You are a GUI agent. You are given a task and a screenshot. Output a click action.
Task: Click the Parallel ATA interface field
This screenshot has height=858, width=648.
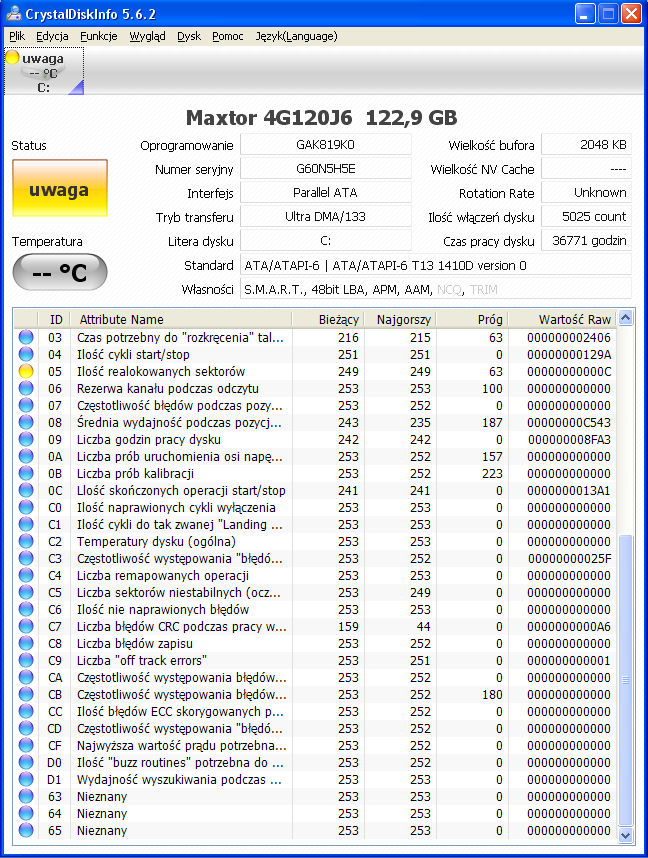[326, 193]
